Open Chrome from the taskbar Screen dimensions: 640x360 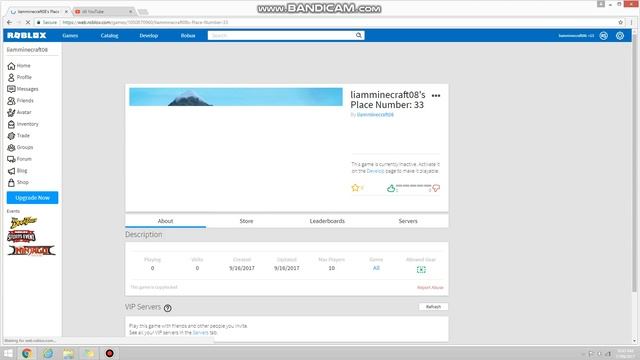click(27, 353)
